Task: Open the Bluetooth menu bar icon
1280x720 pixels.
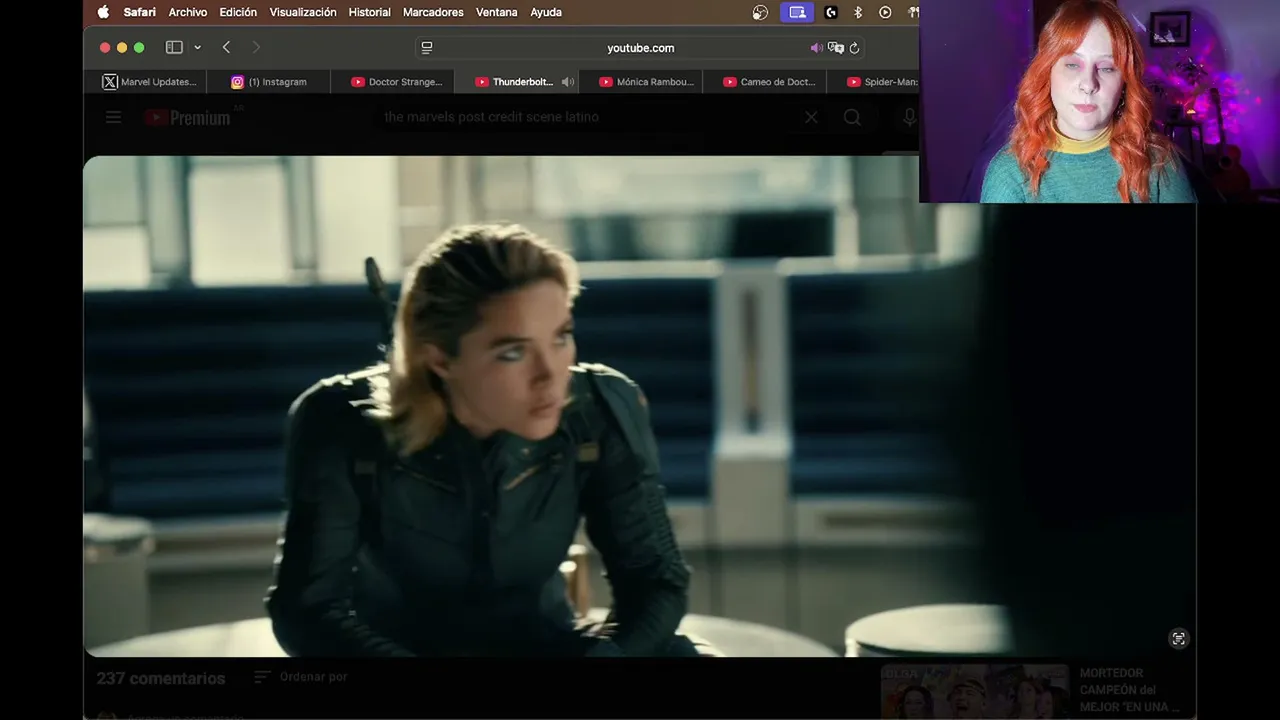Action: click(x=858, y=12)
